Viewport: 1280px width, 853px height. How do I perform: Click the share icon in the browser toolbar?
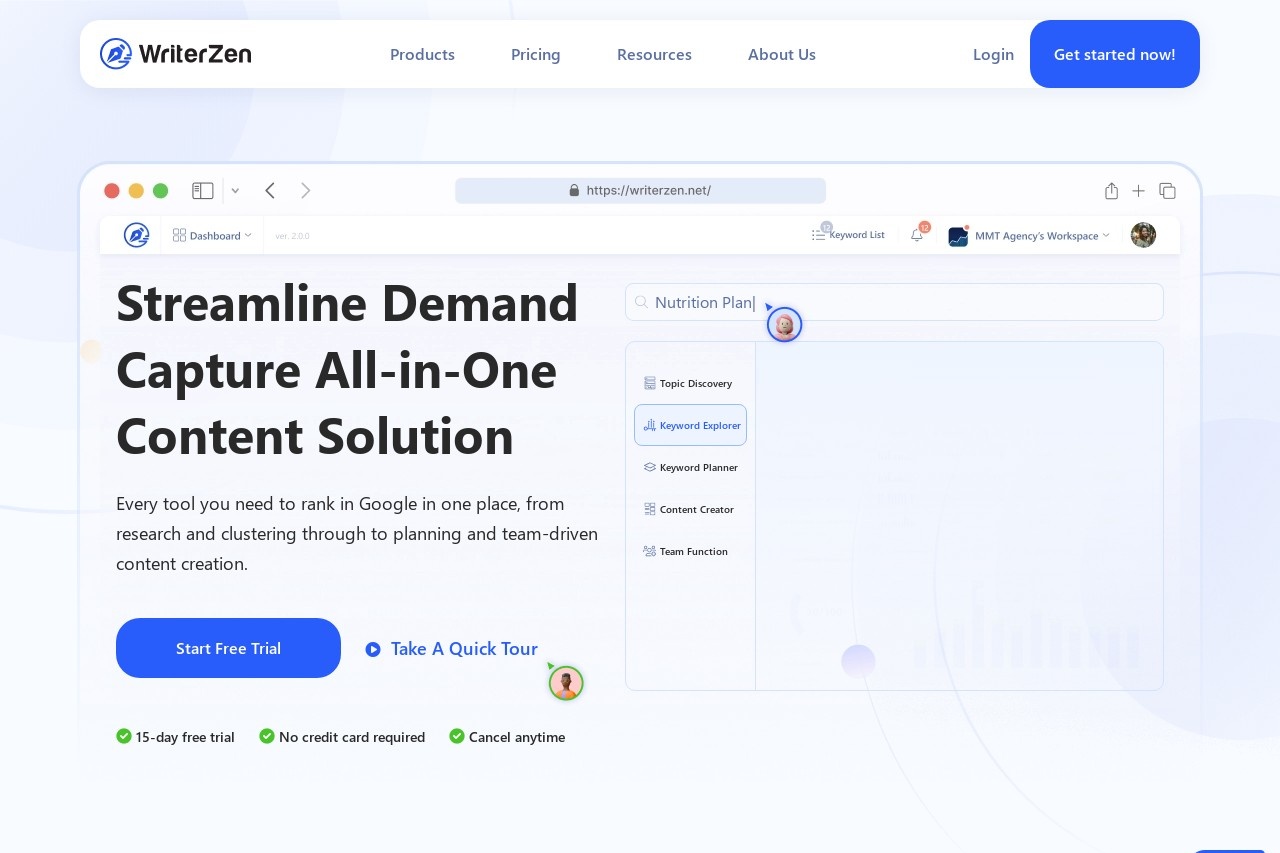[1111, 190]
